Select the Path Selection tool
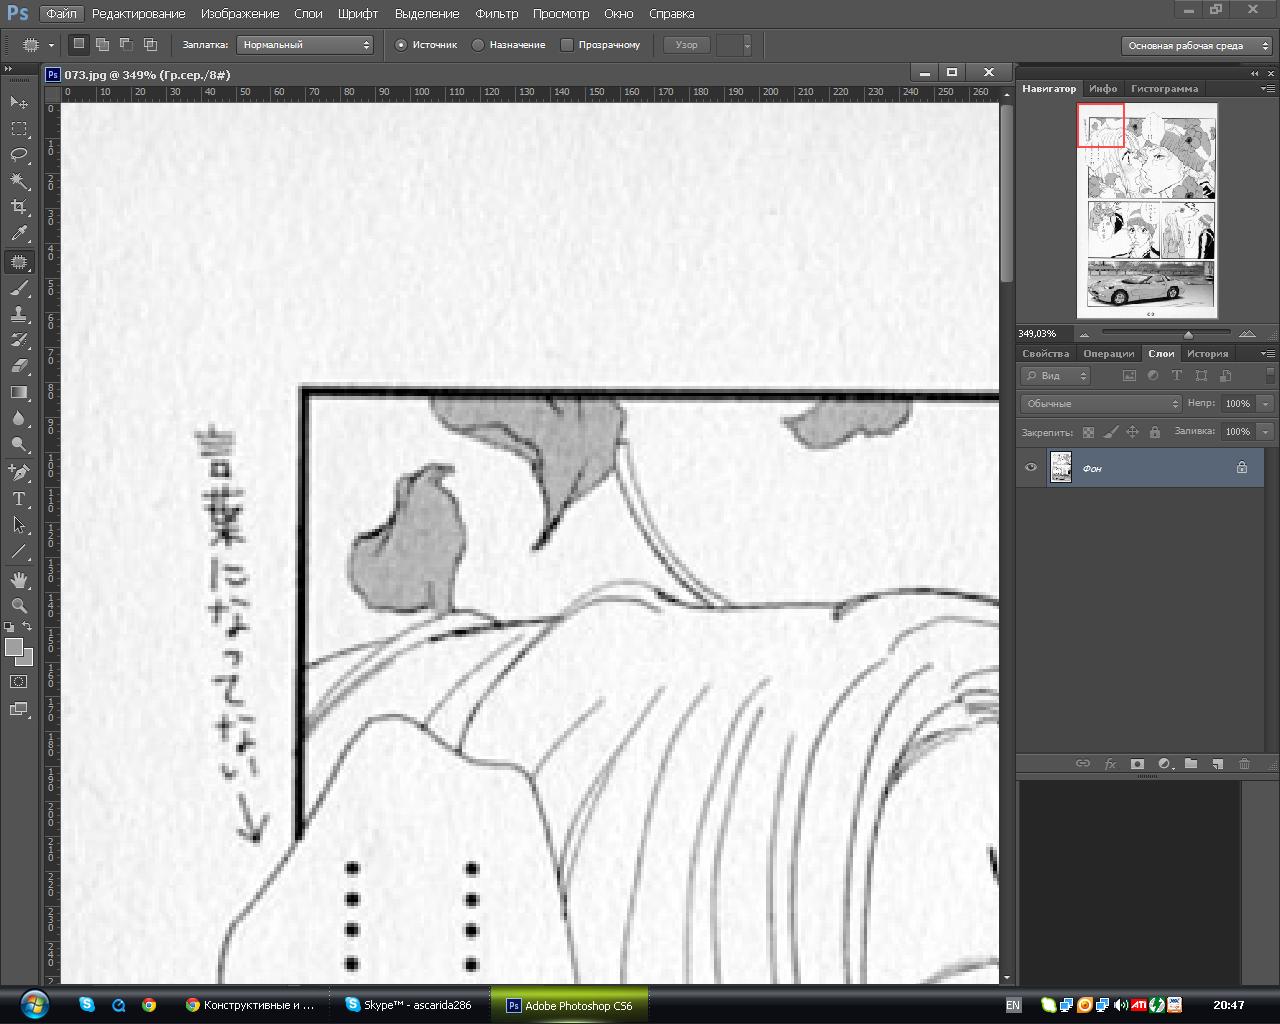1280x1024 pixels. (x=19, y=524)
